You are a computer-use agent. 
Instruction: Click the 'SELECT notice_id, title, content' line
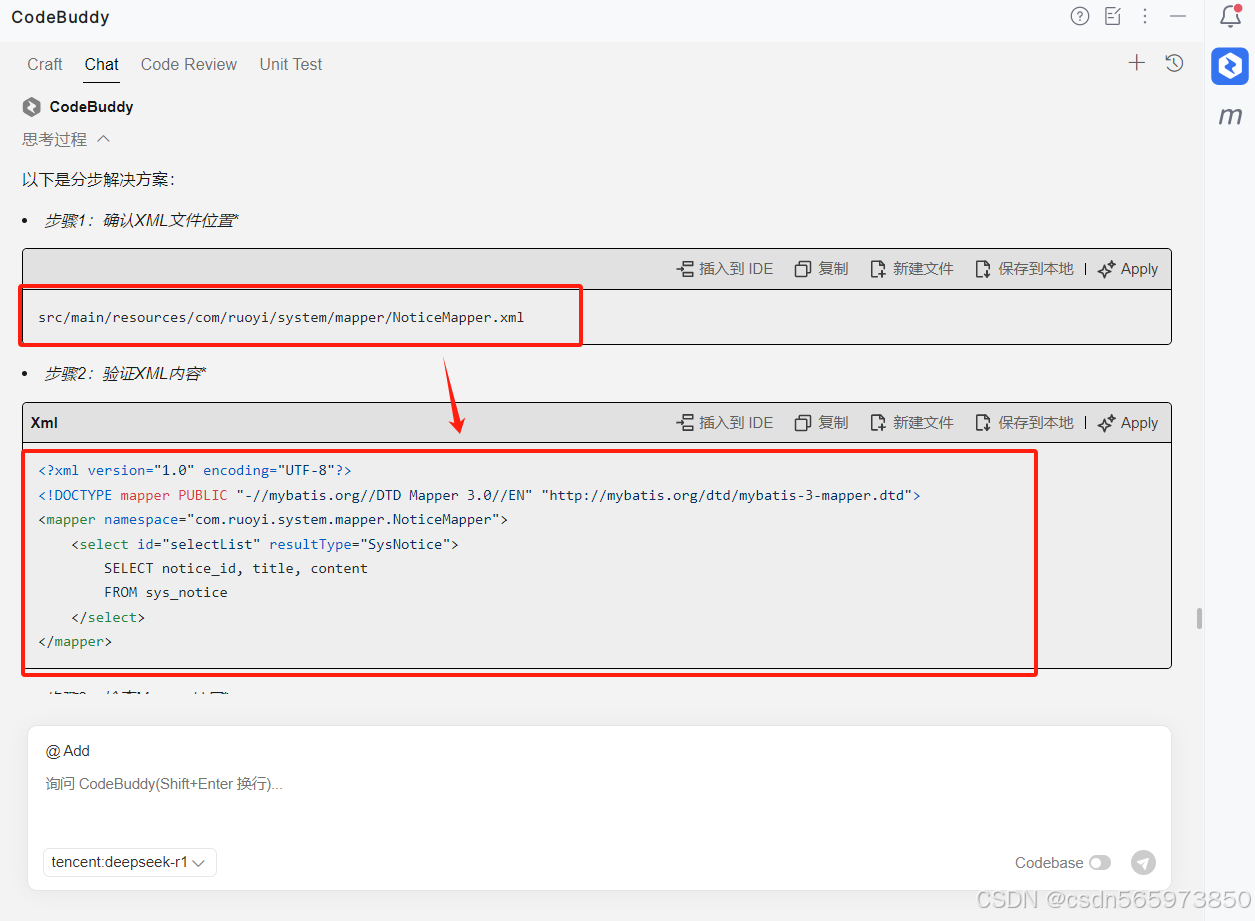(x=236, y=568)
